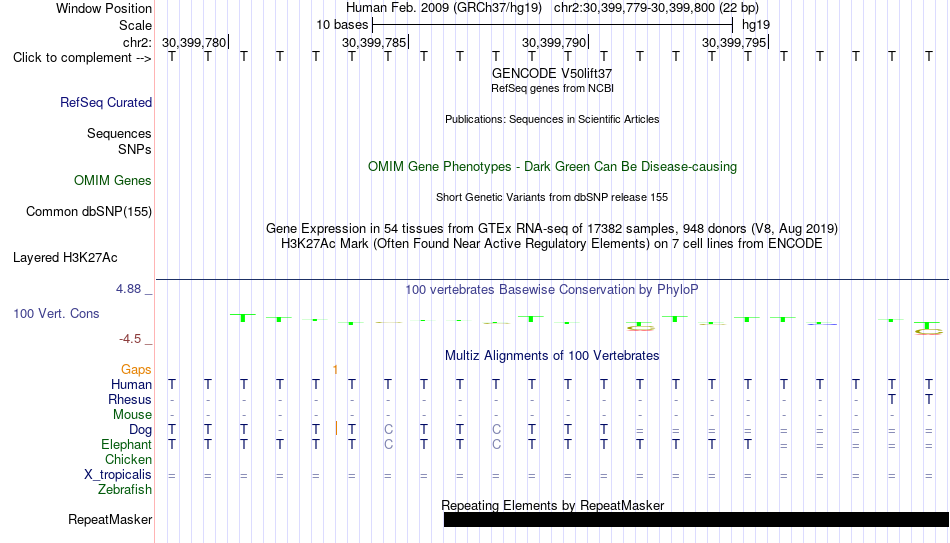Click 'OMIM Gene Phenotypes' track title

(552, 167)
